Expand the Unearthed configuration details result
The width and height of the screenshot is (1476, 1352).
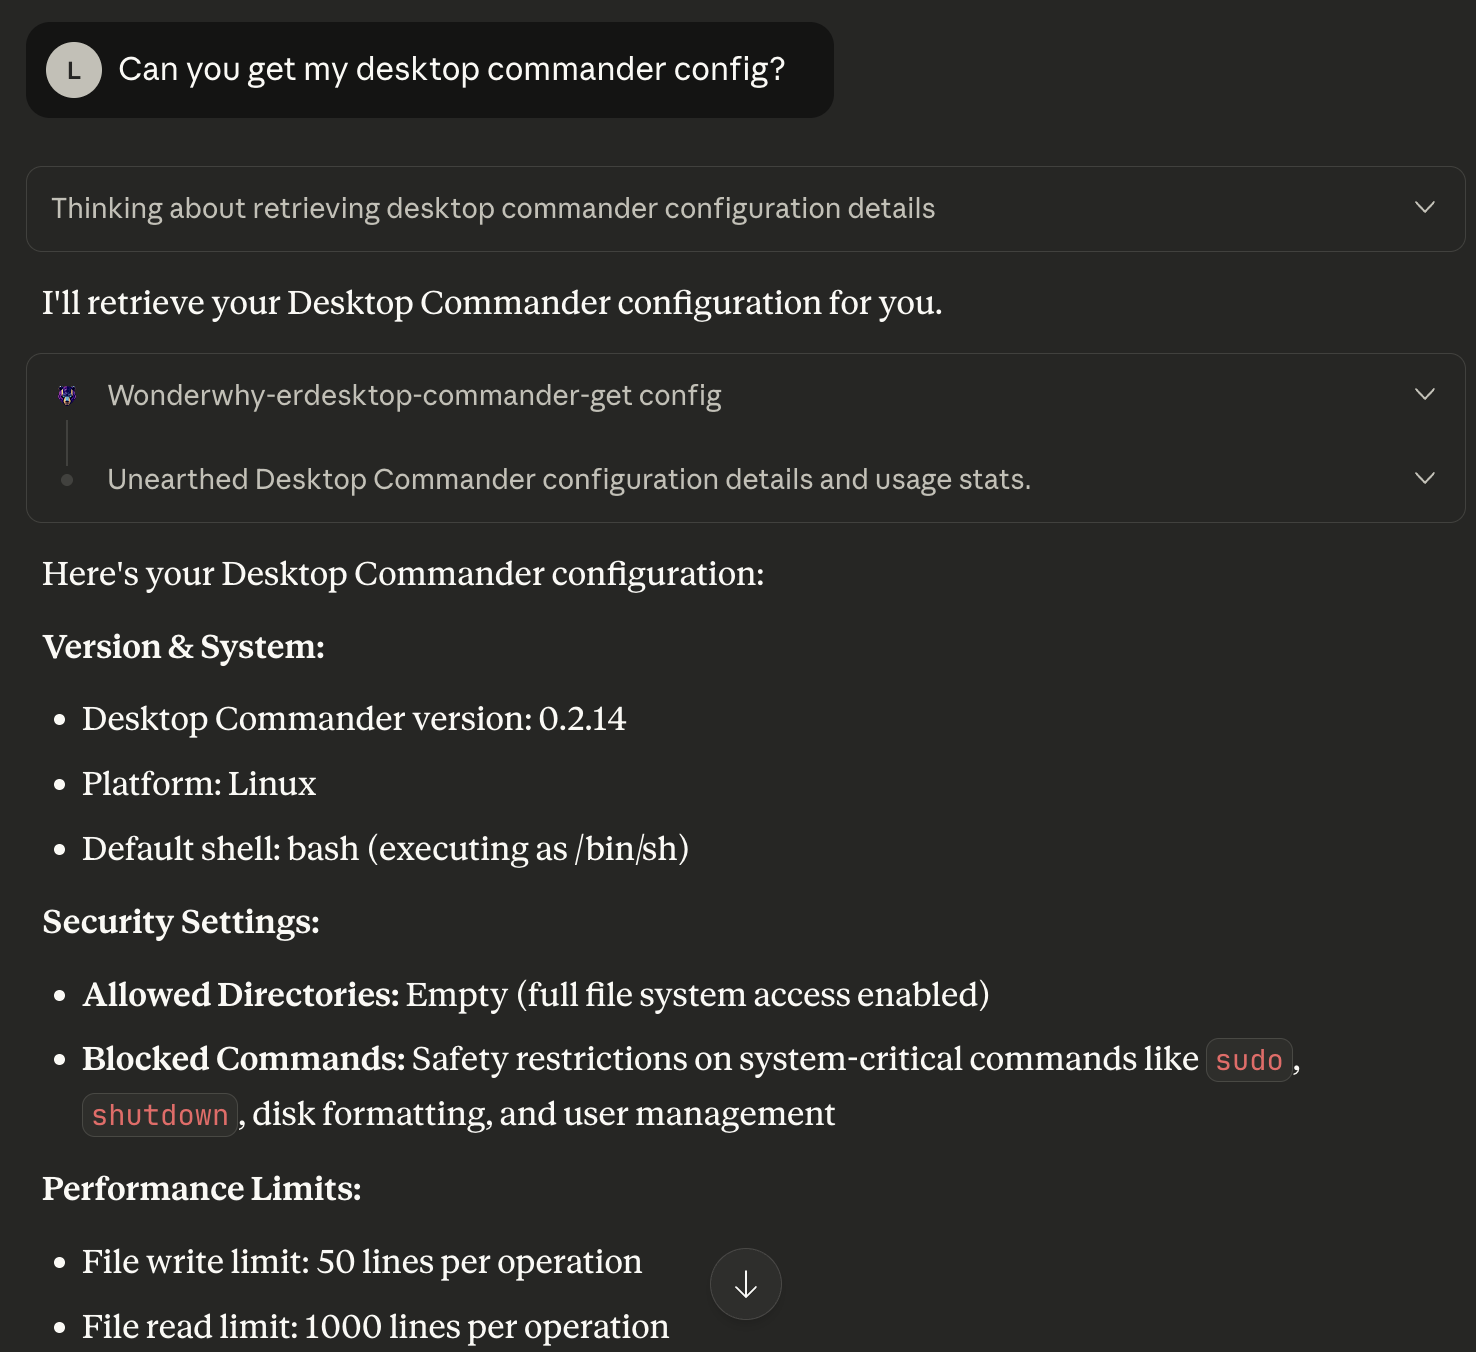click(1424, 478)
